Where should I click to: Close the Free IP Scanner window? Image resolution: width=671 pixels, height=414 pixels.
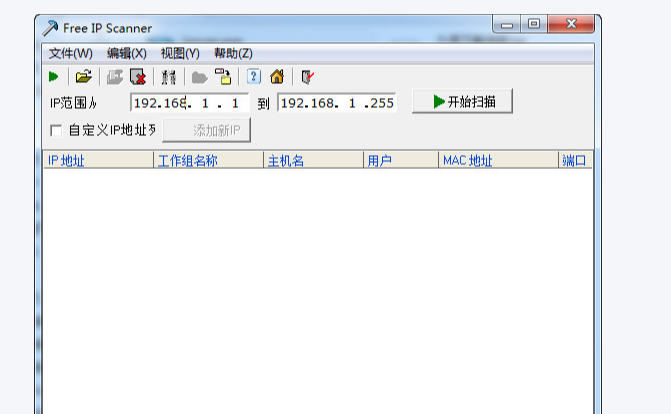click(571, 24)
